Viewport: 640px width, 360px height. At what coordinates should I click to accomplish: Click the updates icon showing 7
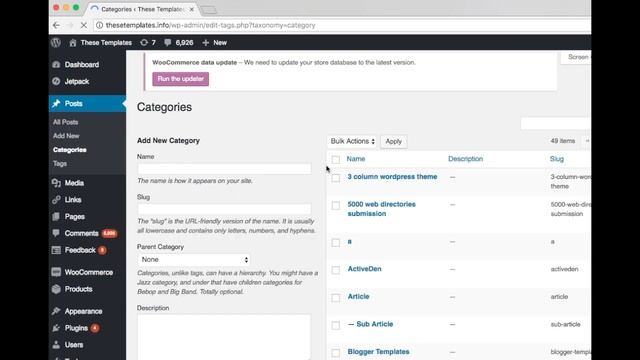point(144,42)
